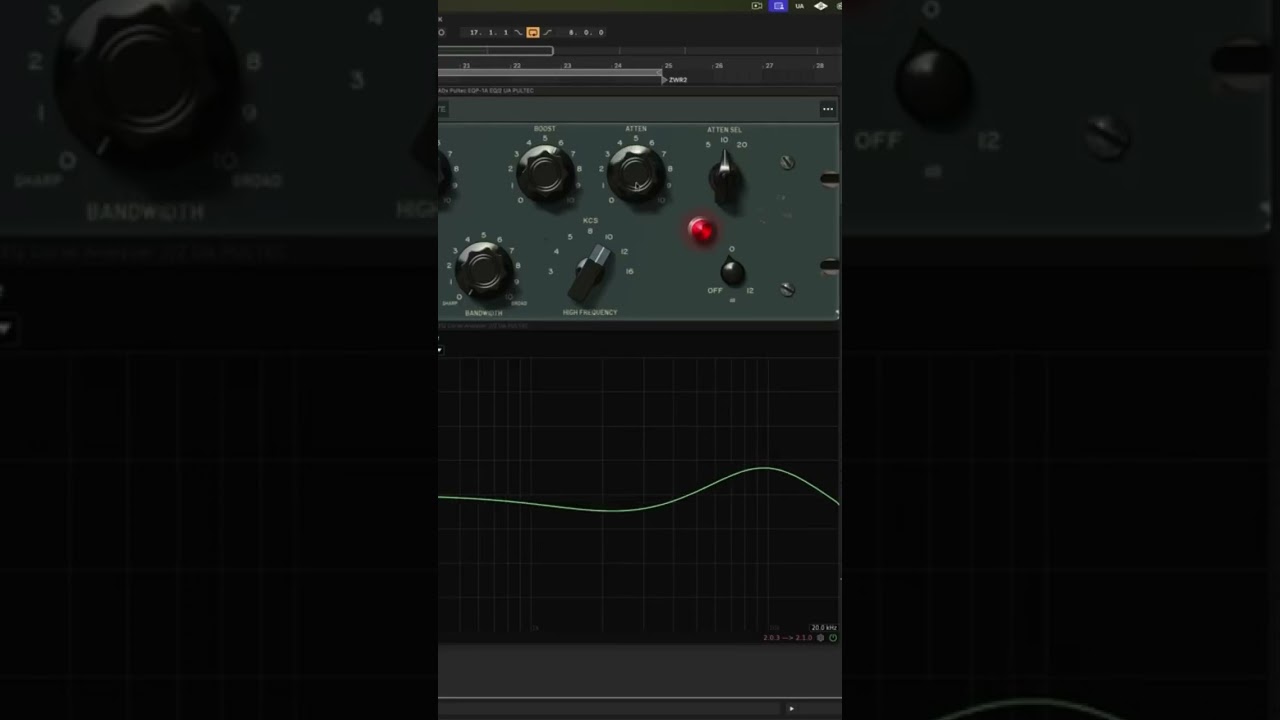Click the overview zoom bar above the ruler

[x=496, y=51]
